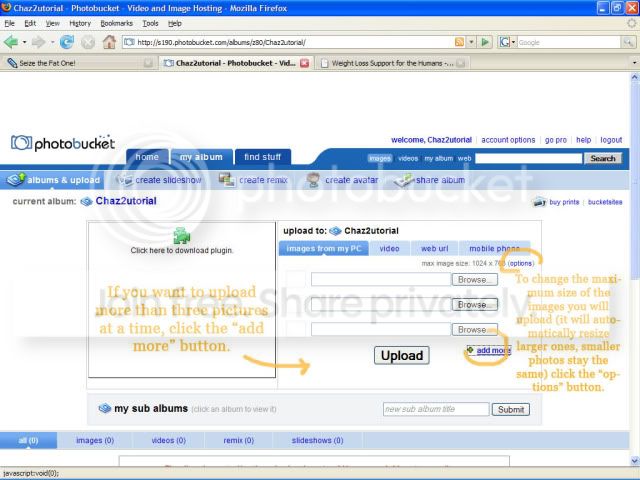The image size is (640, 480).
Task: Click the Firefox Back arrow button
Action: (x=11, y=42)
